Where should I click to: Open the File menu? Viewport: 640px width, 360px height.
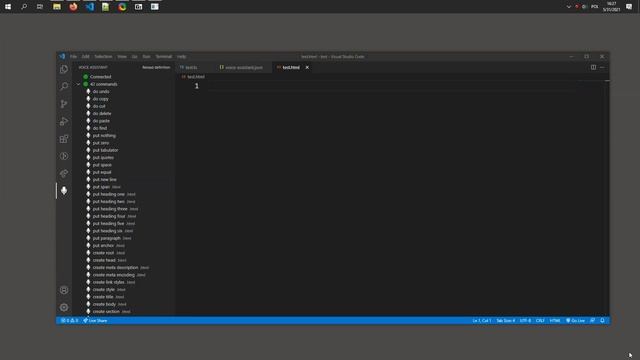click(x=73, y=56)
